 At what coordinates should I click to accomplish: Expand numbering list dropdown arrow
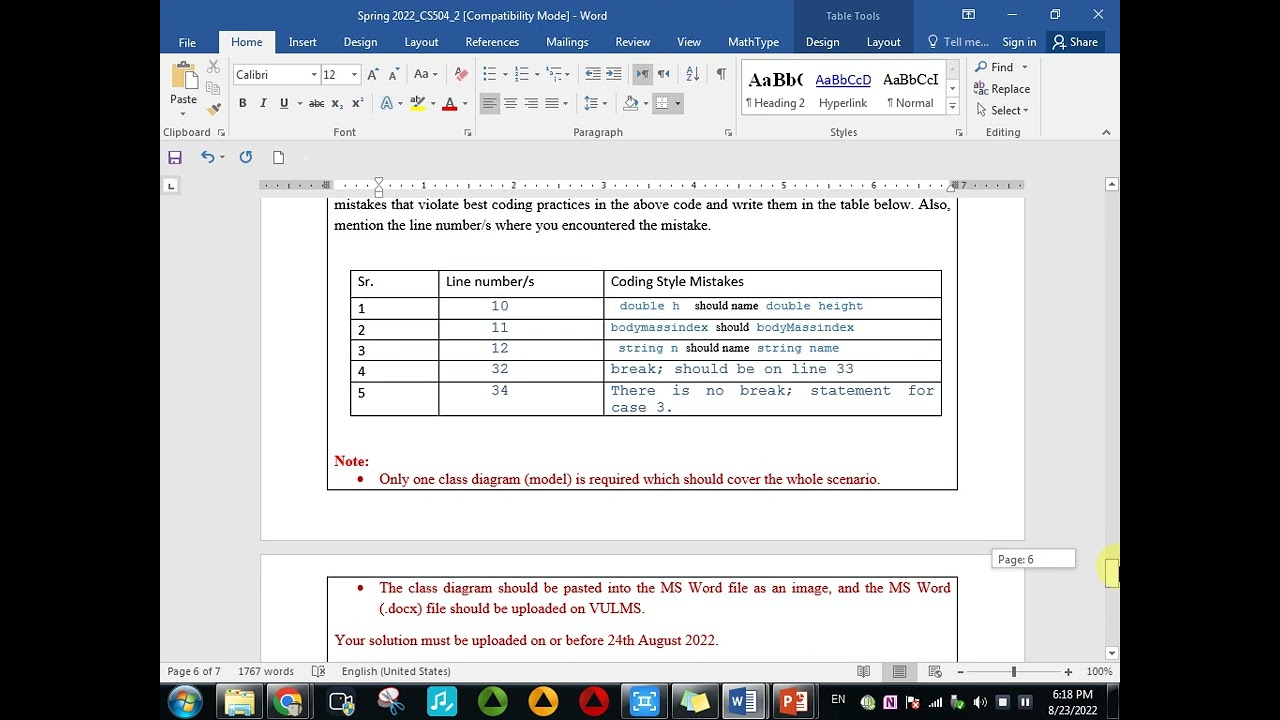537,74
